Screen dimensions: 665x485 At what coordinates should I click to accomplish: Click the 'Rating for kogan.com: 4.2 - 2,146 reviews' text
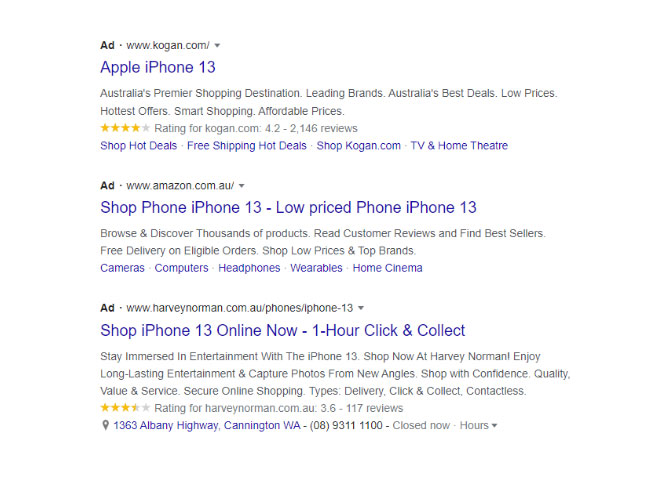(256, 128)
